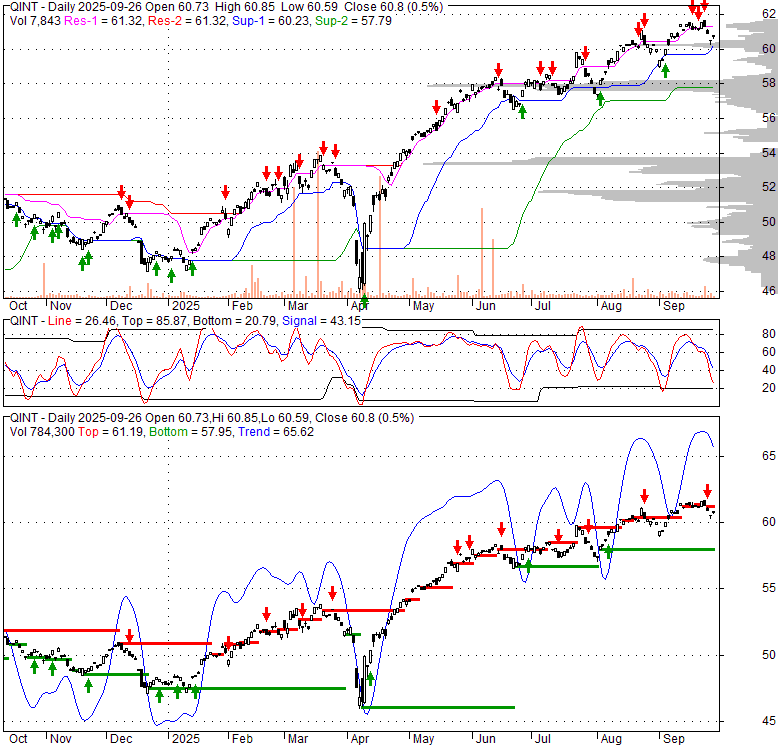Click the 62 price label on top chart axis
The height and width of the screenshot is (745, 780).
(x=769, y=13)
